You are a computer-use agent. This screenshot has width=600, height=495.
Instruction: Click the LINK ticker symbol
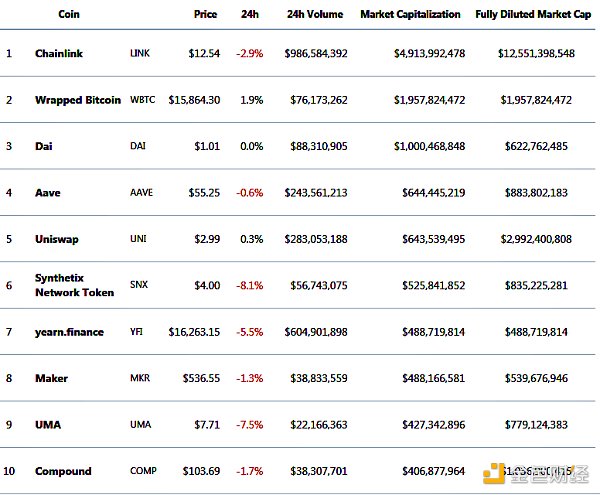click(140, 53)
